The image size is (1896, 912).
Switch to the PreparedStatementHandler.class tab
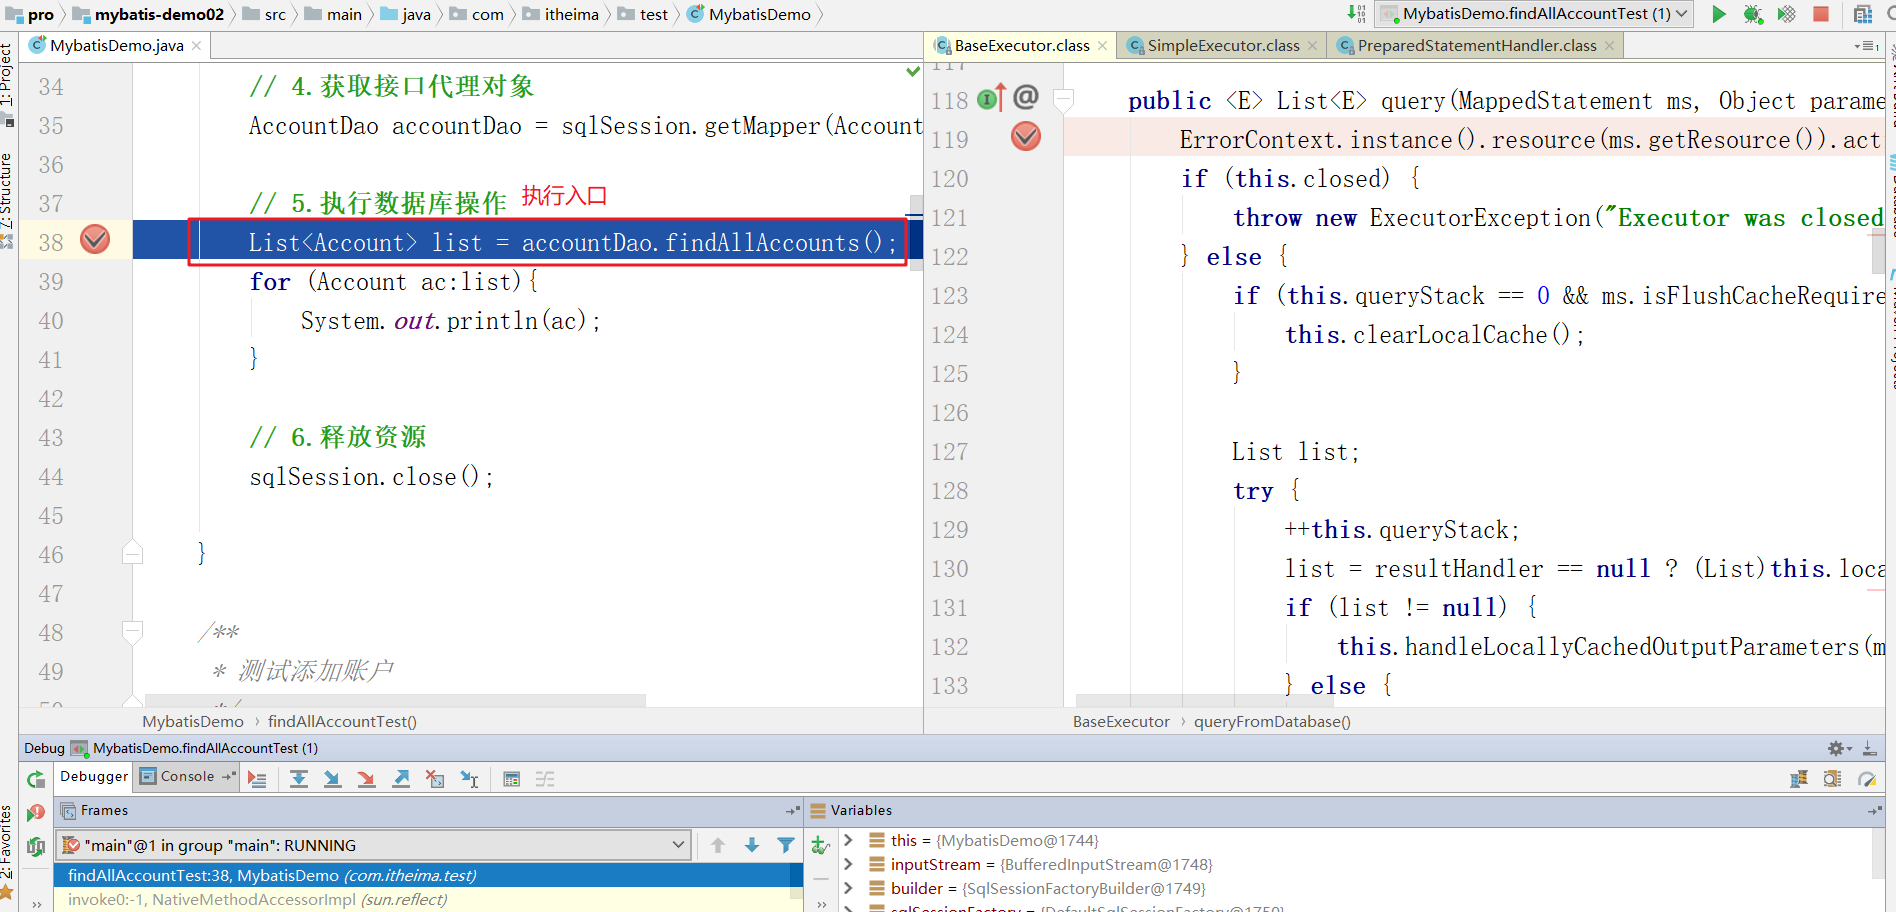[1476, 46]
